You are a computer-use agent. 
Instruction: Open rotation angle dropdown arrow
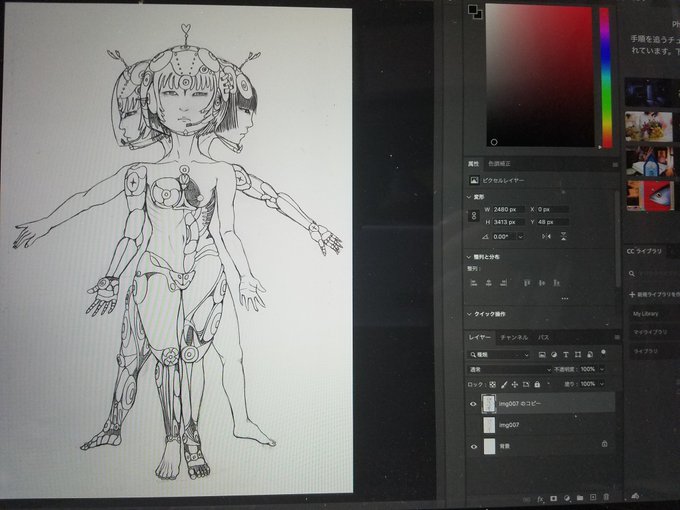(x=520, y=236)
